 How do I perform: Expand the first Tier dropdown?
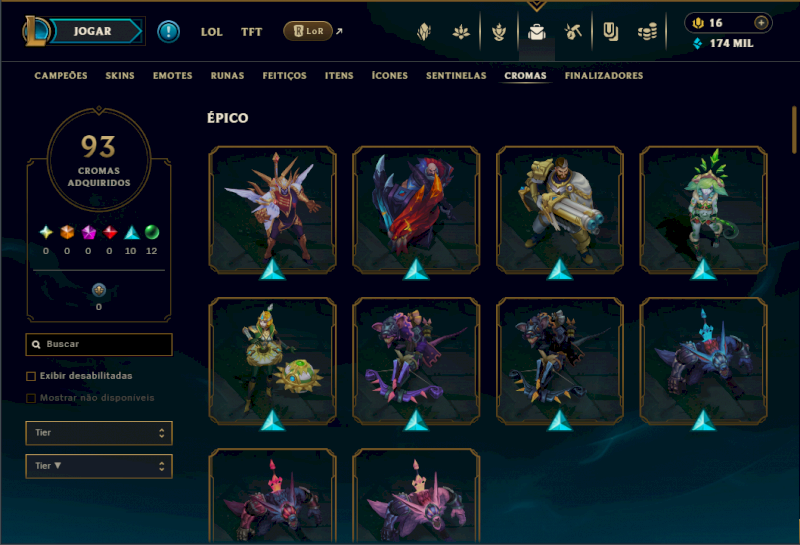tap(99, 433)
